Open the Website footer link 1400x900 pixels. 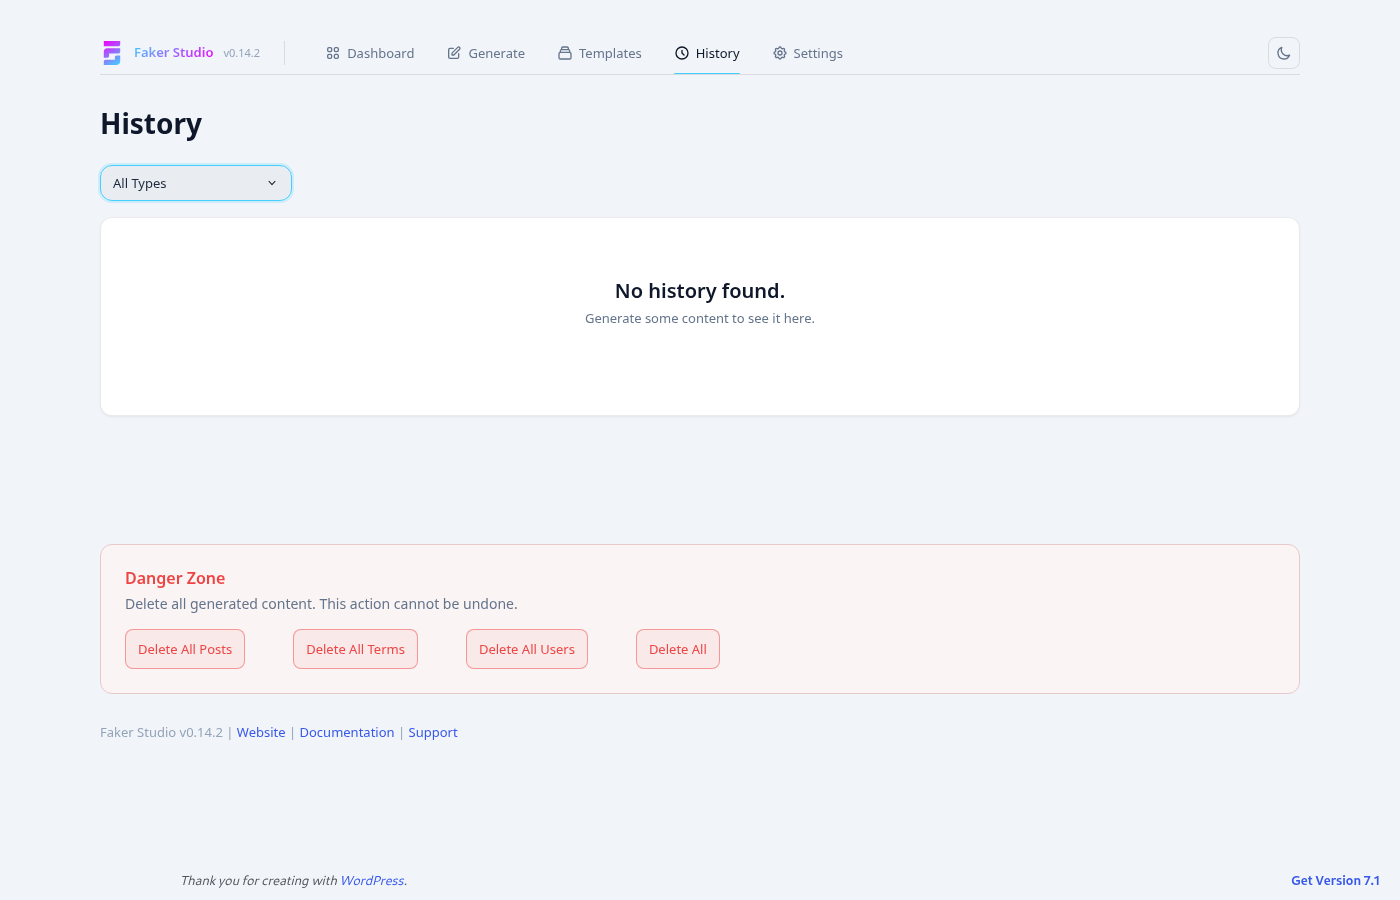261,733
